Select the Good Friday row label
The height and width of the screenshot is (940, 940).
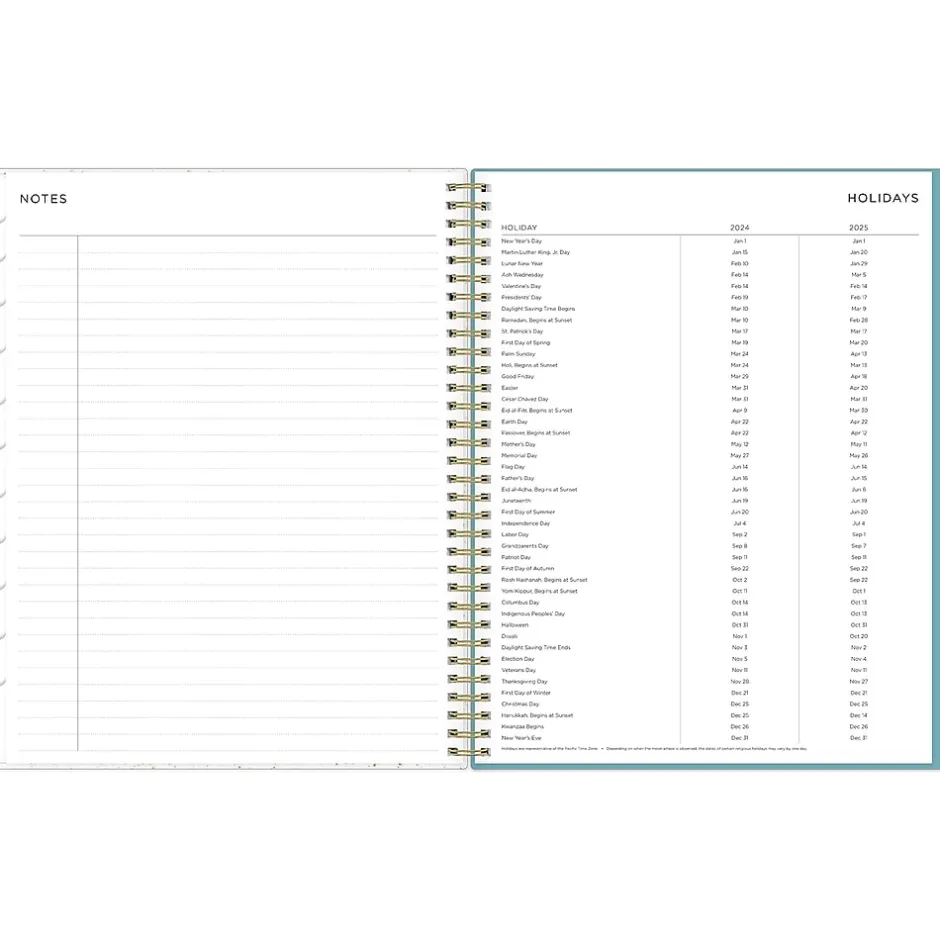(x=517, y=377)
